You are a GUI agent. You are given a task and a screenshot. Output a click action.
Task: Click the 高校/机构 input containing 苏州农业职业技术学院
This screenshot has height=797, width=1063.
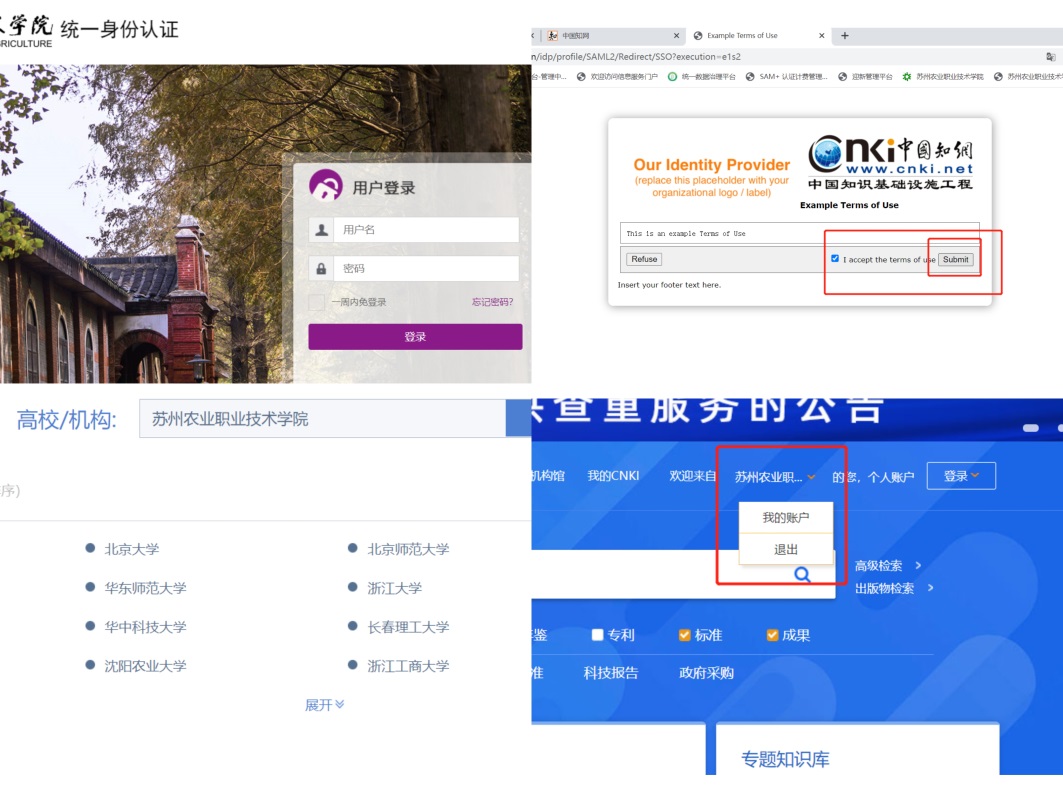click(x=323, y=419)
